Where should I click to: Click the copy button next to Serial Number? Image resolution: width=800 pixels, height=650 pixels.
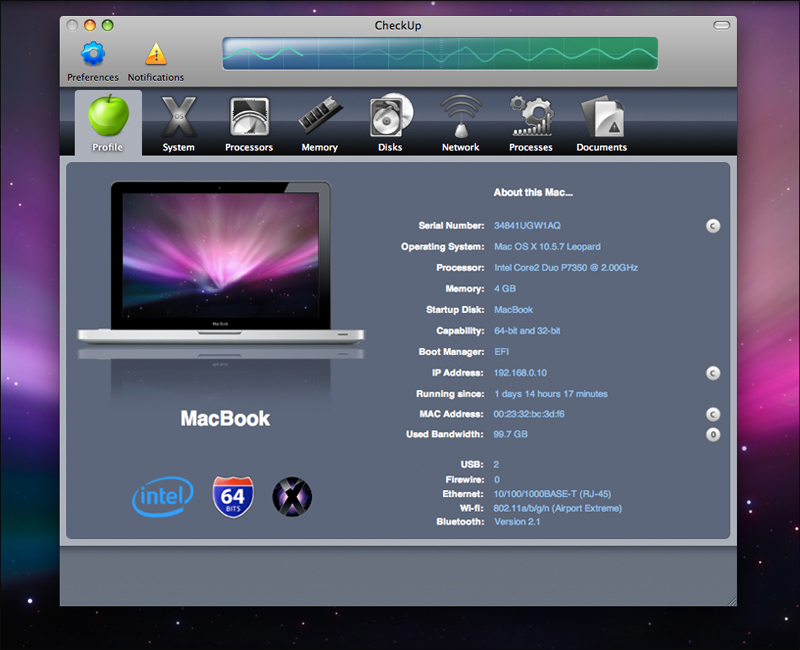tap(713, 226)
